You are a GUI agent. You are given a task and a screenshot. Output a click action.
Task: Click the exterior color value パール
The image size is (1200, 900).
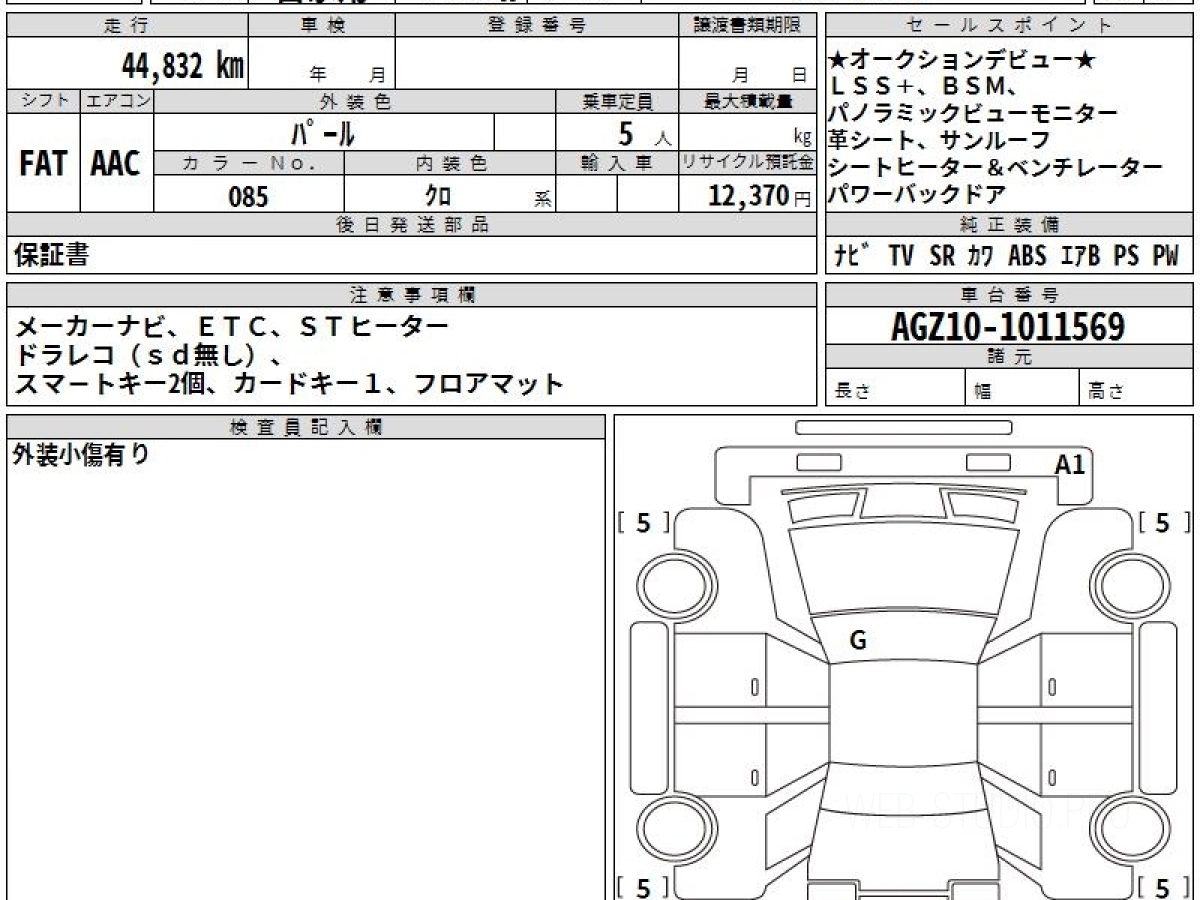point(322,132)
